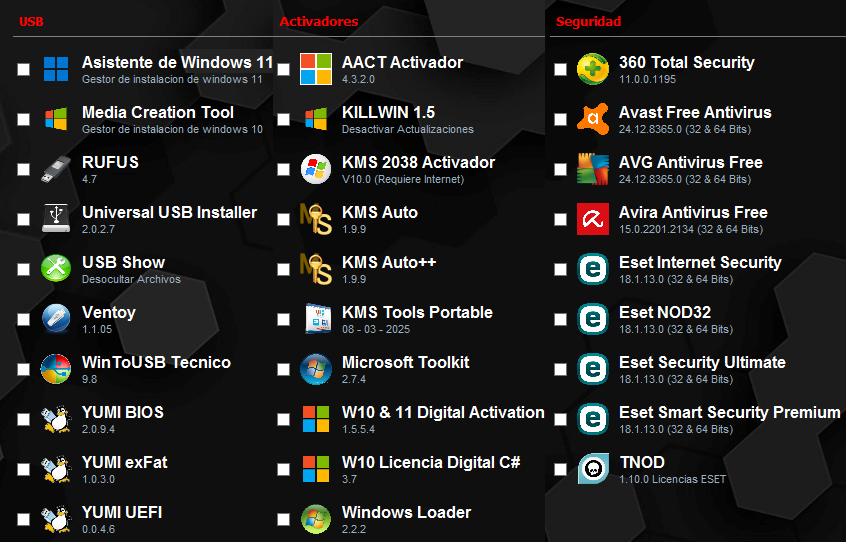Click the 'Gestor de instalacion de windows 10' text
The image size is (846, 542).
173,129
